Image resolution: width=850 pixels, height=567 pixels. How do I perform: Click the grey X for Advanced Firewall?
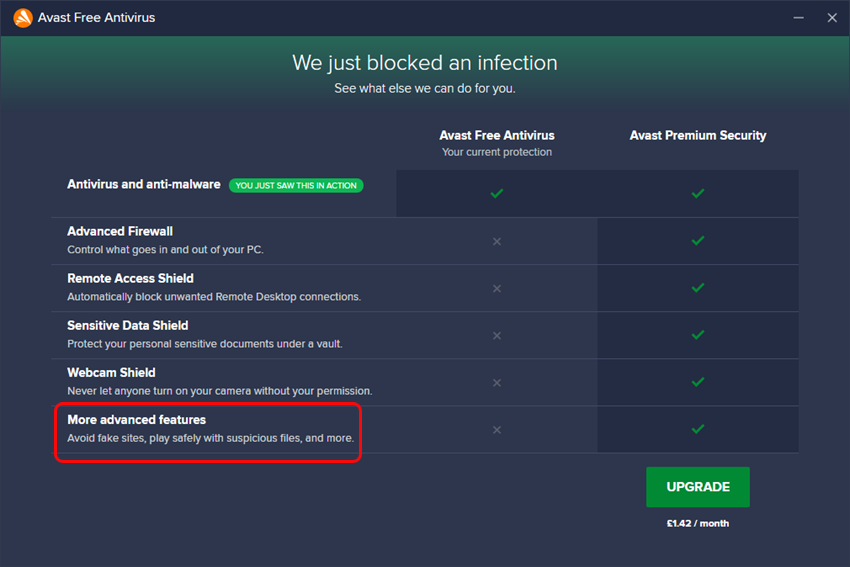pos(497,241)
